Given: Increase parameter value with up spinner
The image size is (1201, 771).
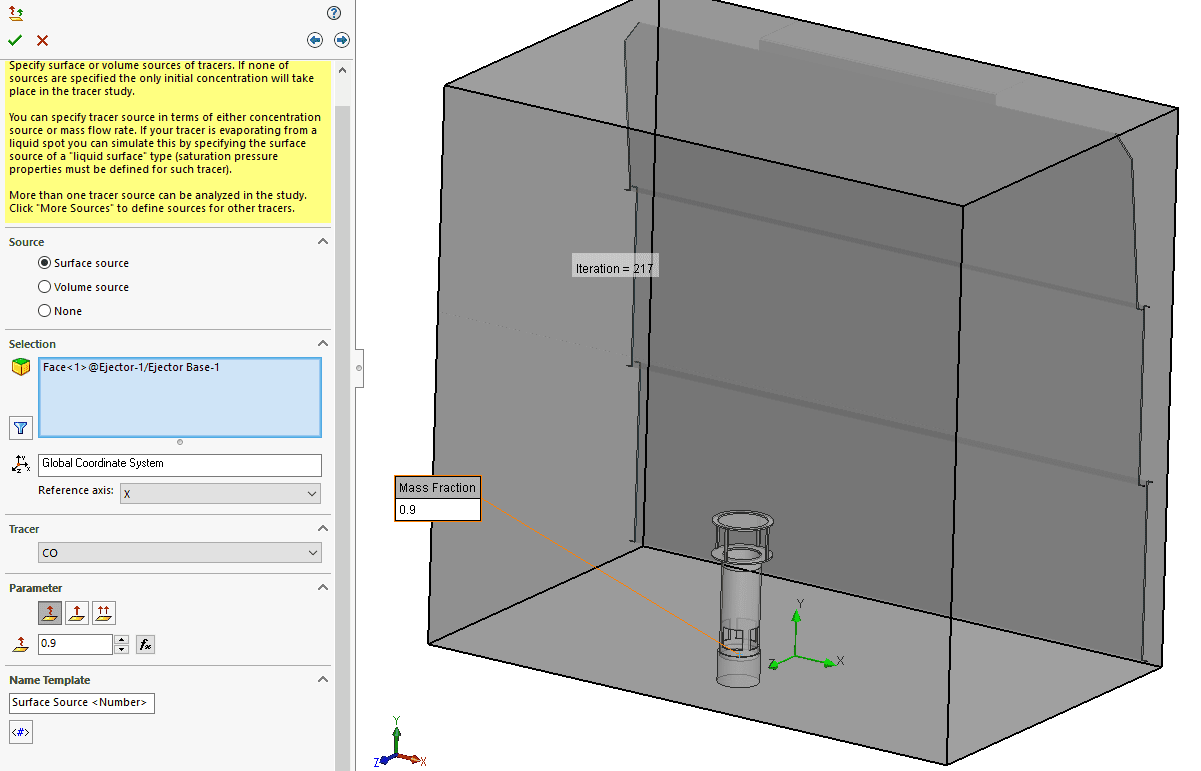Looking at the screenshot, I should pos(122,640).
